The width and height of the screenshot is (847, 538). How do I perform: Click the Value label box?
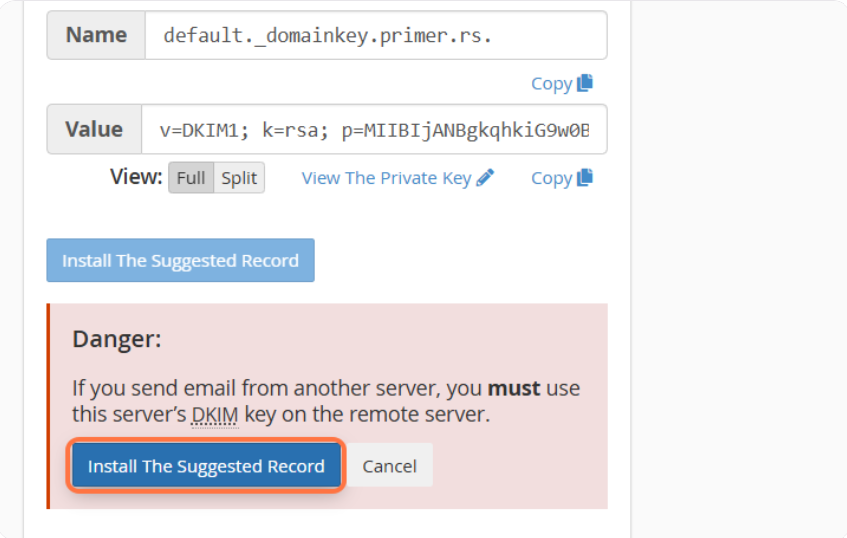pos(94,130)
